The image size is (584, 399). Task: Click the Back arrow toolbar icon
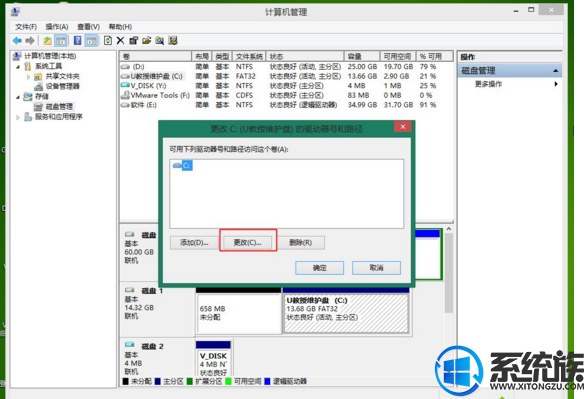click(x=17, y=41)
